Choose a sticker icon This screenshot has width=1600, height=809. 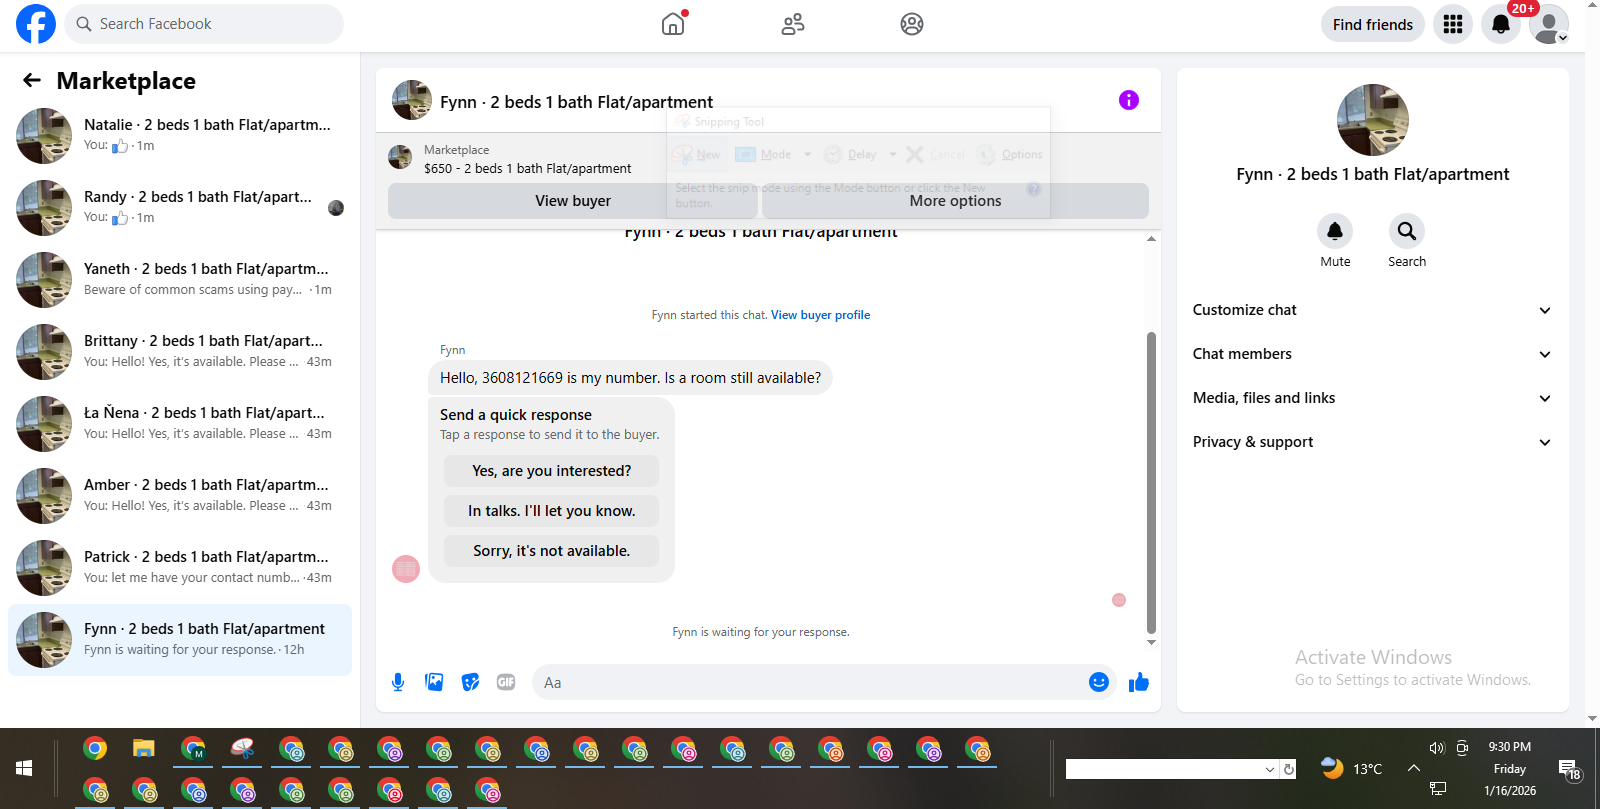(470, 682)
